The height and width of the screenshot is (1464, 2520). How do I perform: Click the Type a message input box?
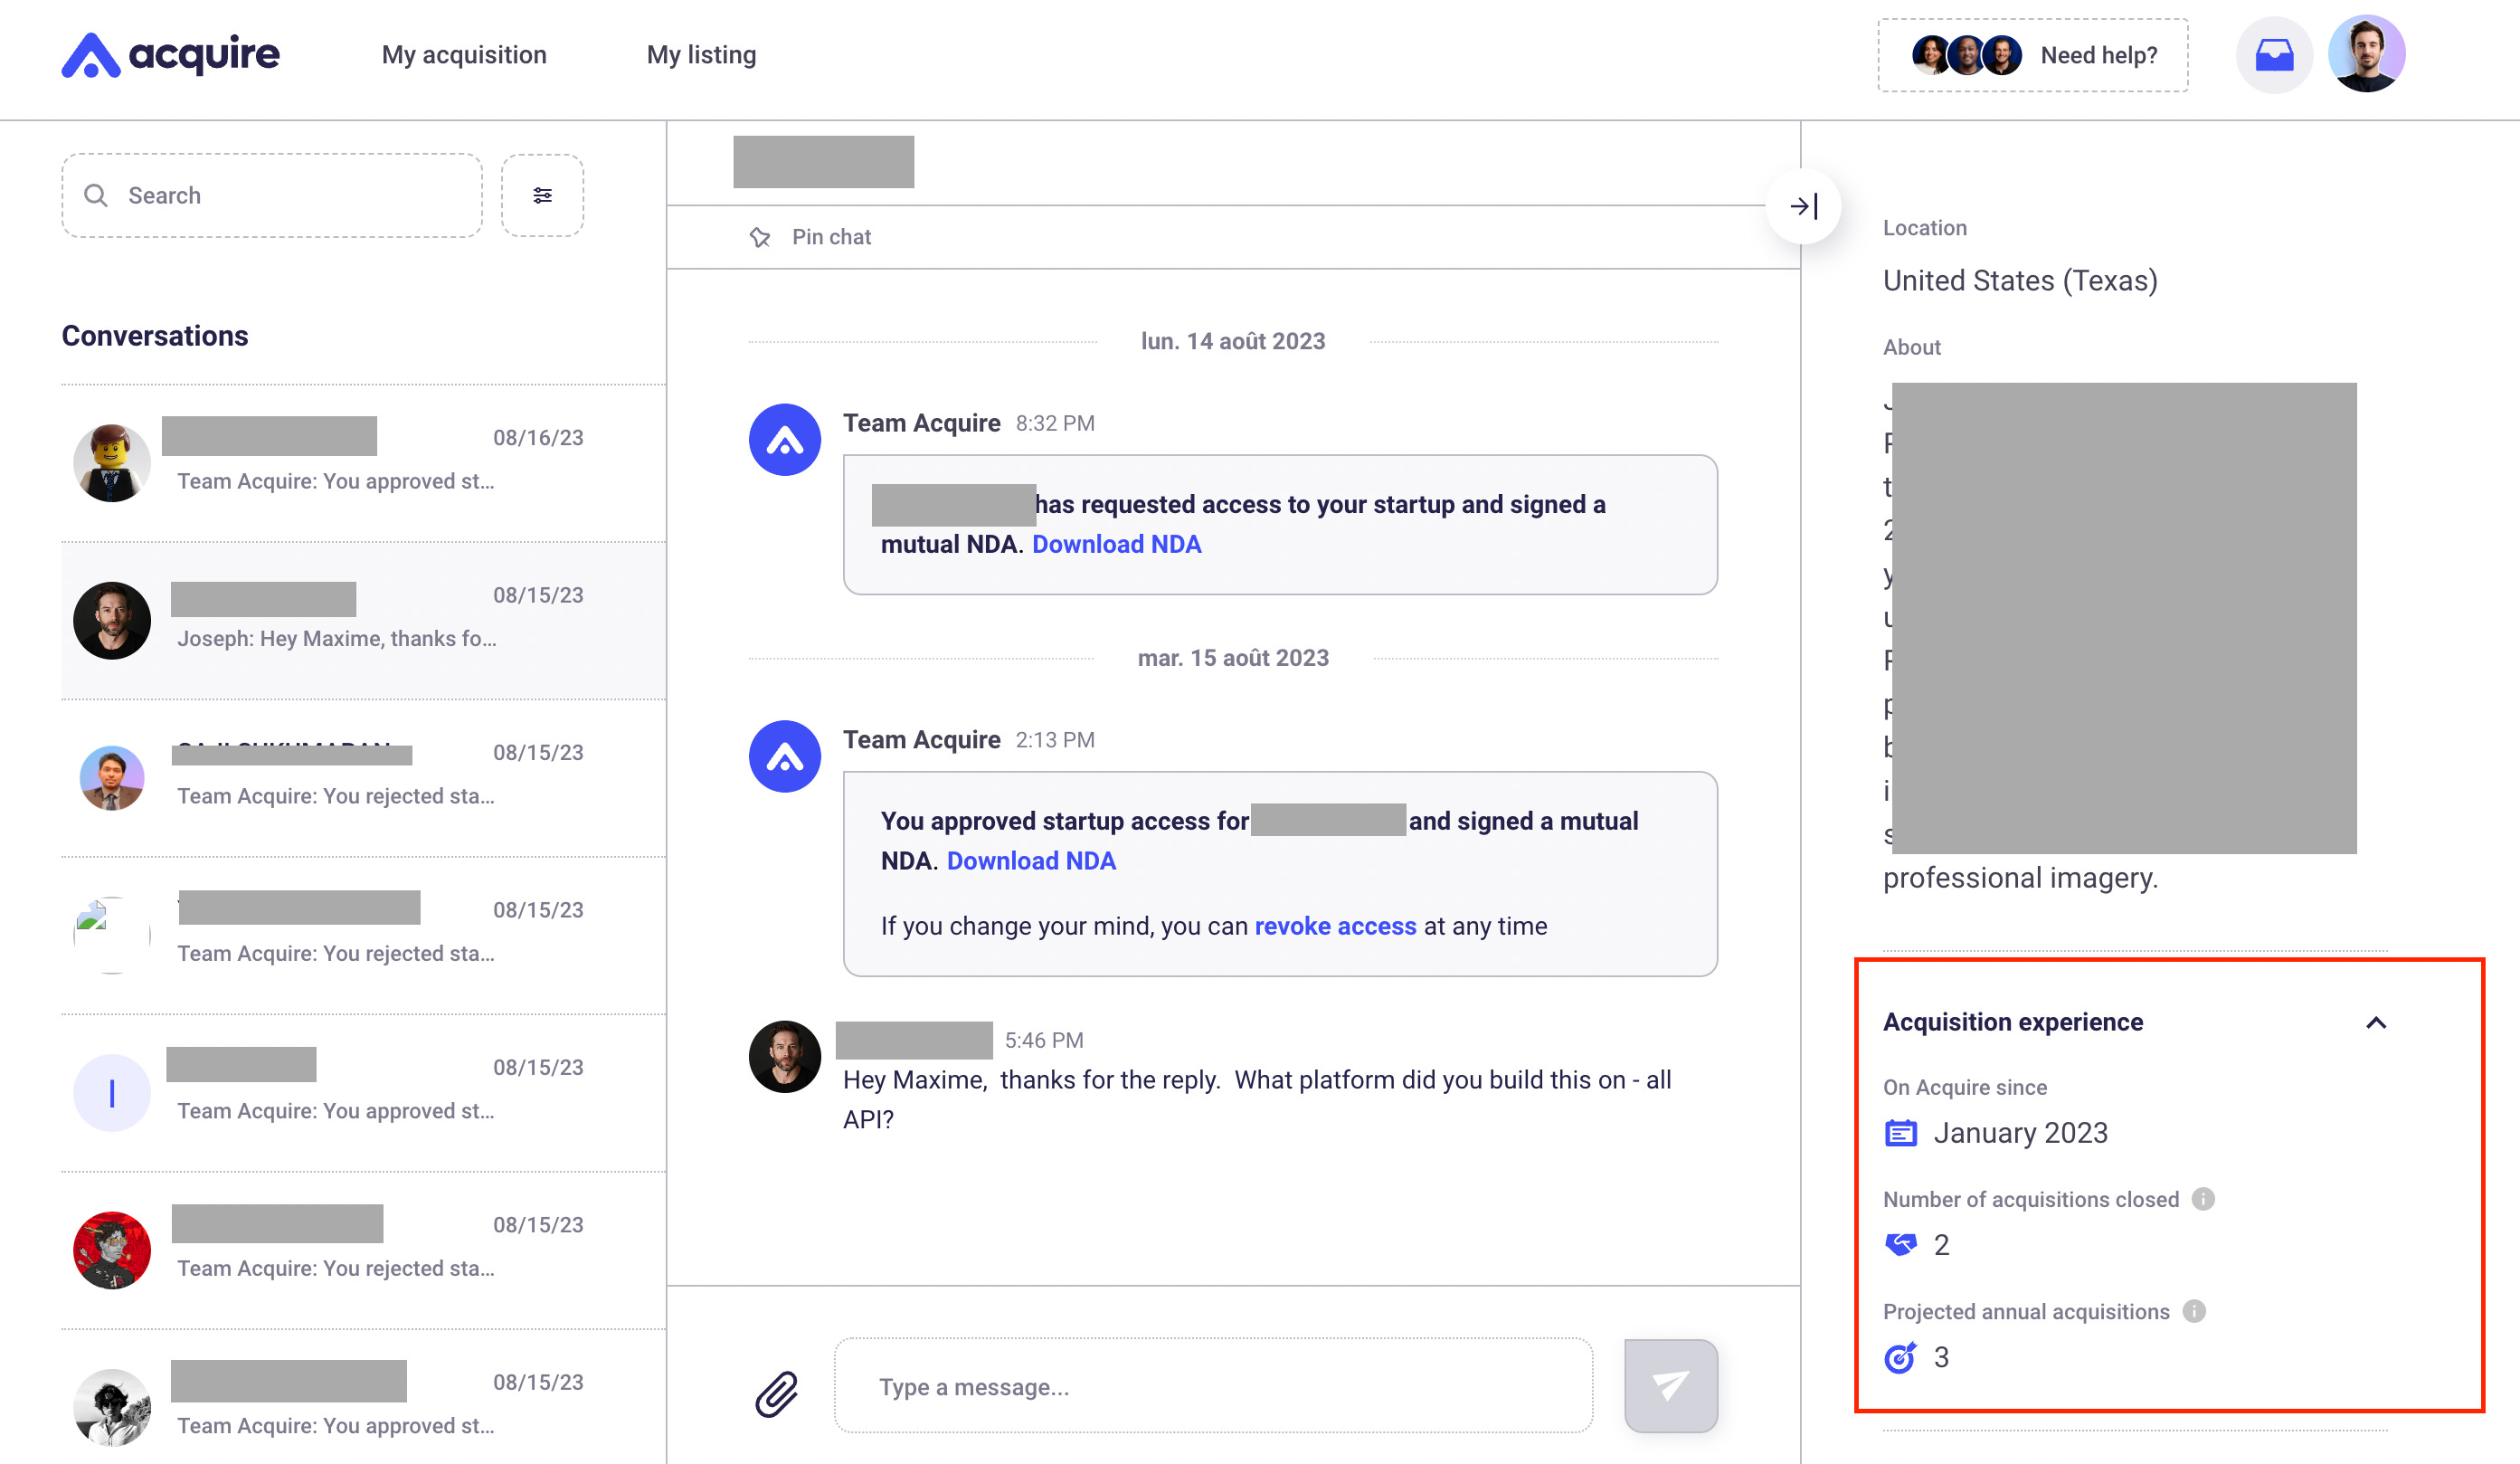pos(1212,1387)
